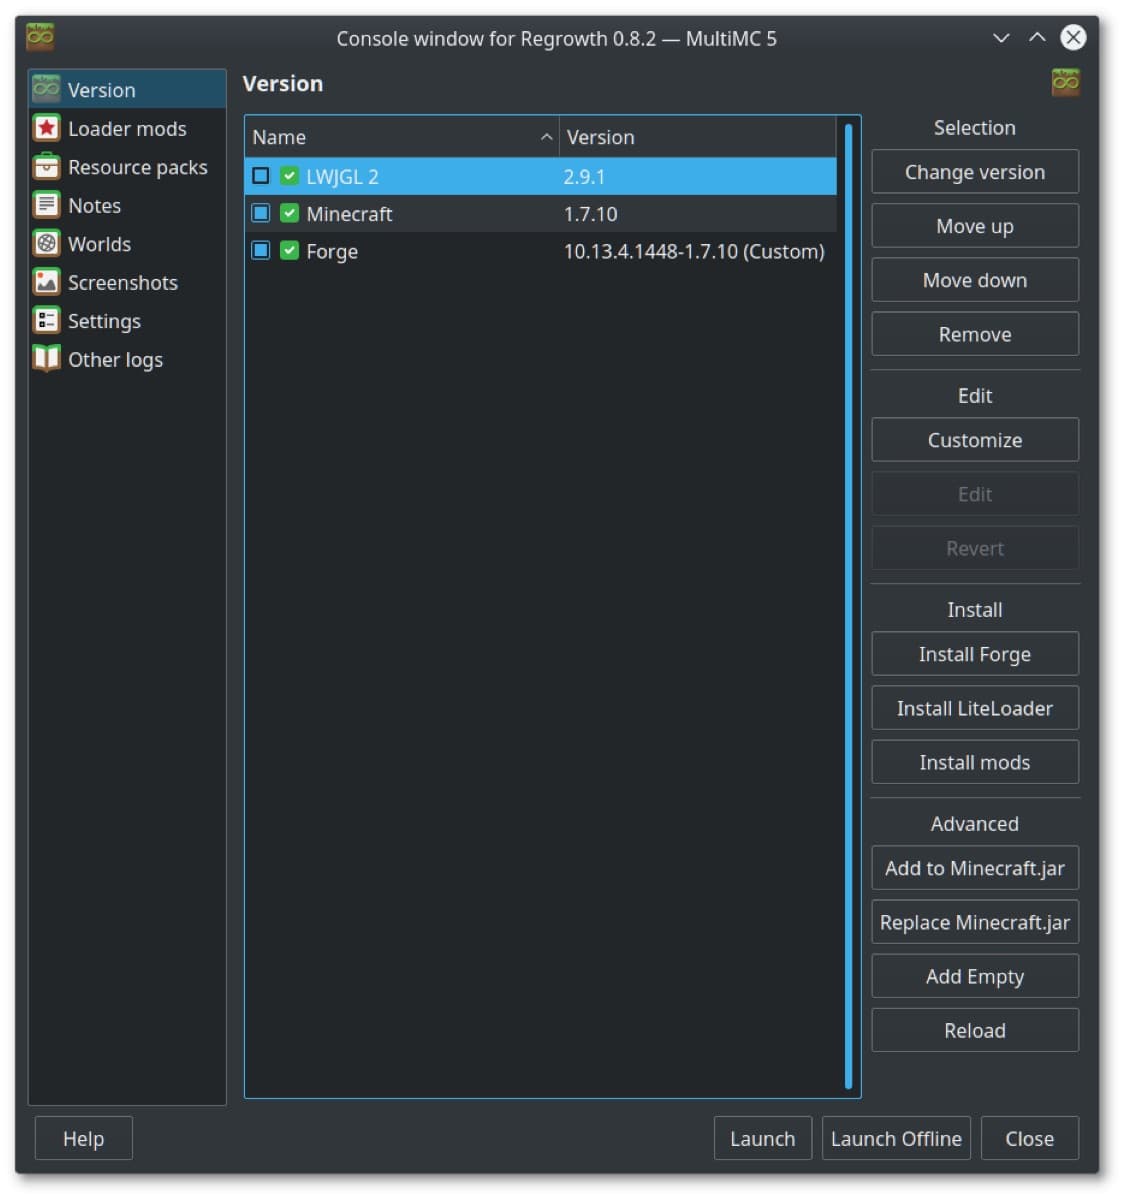The height and width of the screenshot is (1200, 1125).
Task: Click the window shade down-arrow in title bar
Action: point(1001,38)
